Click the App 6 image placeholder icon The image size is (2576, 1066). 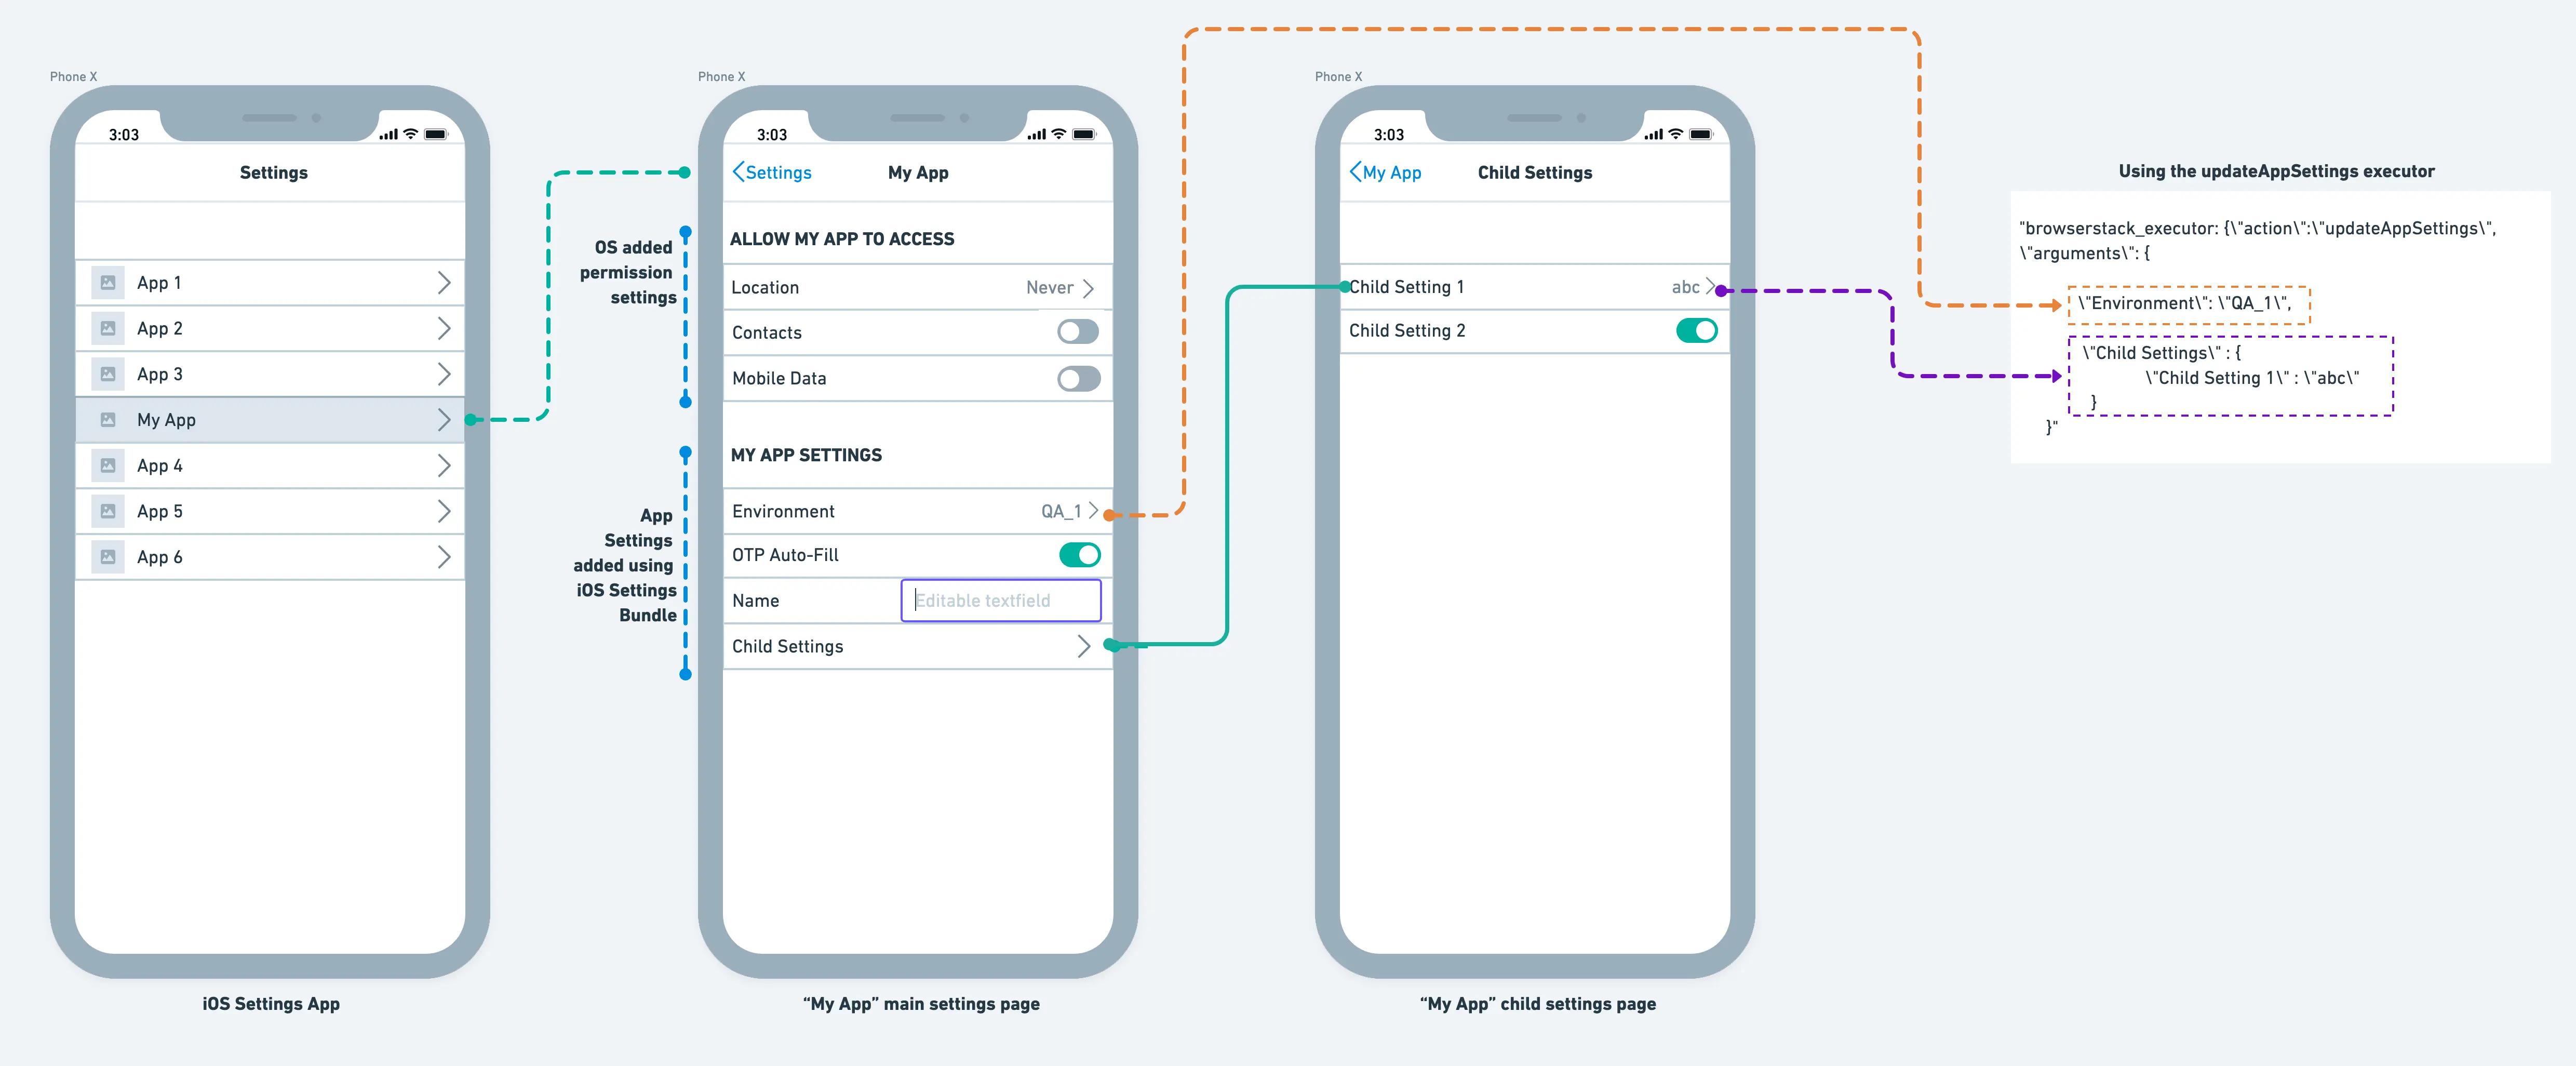tap(108, 557)
